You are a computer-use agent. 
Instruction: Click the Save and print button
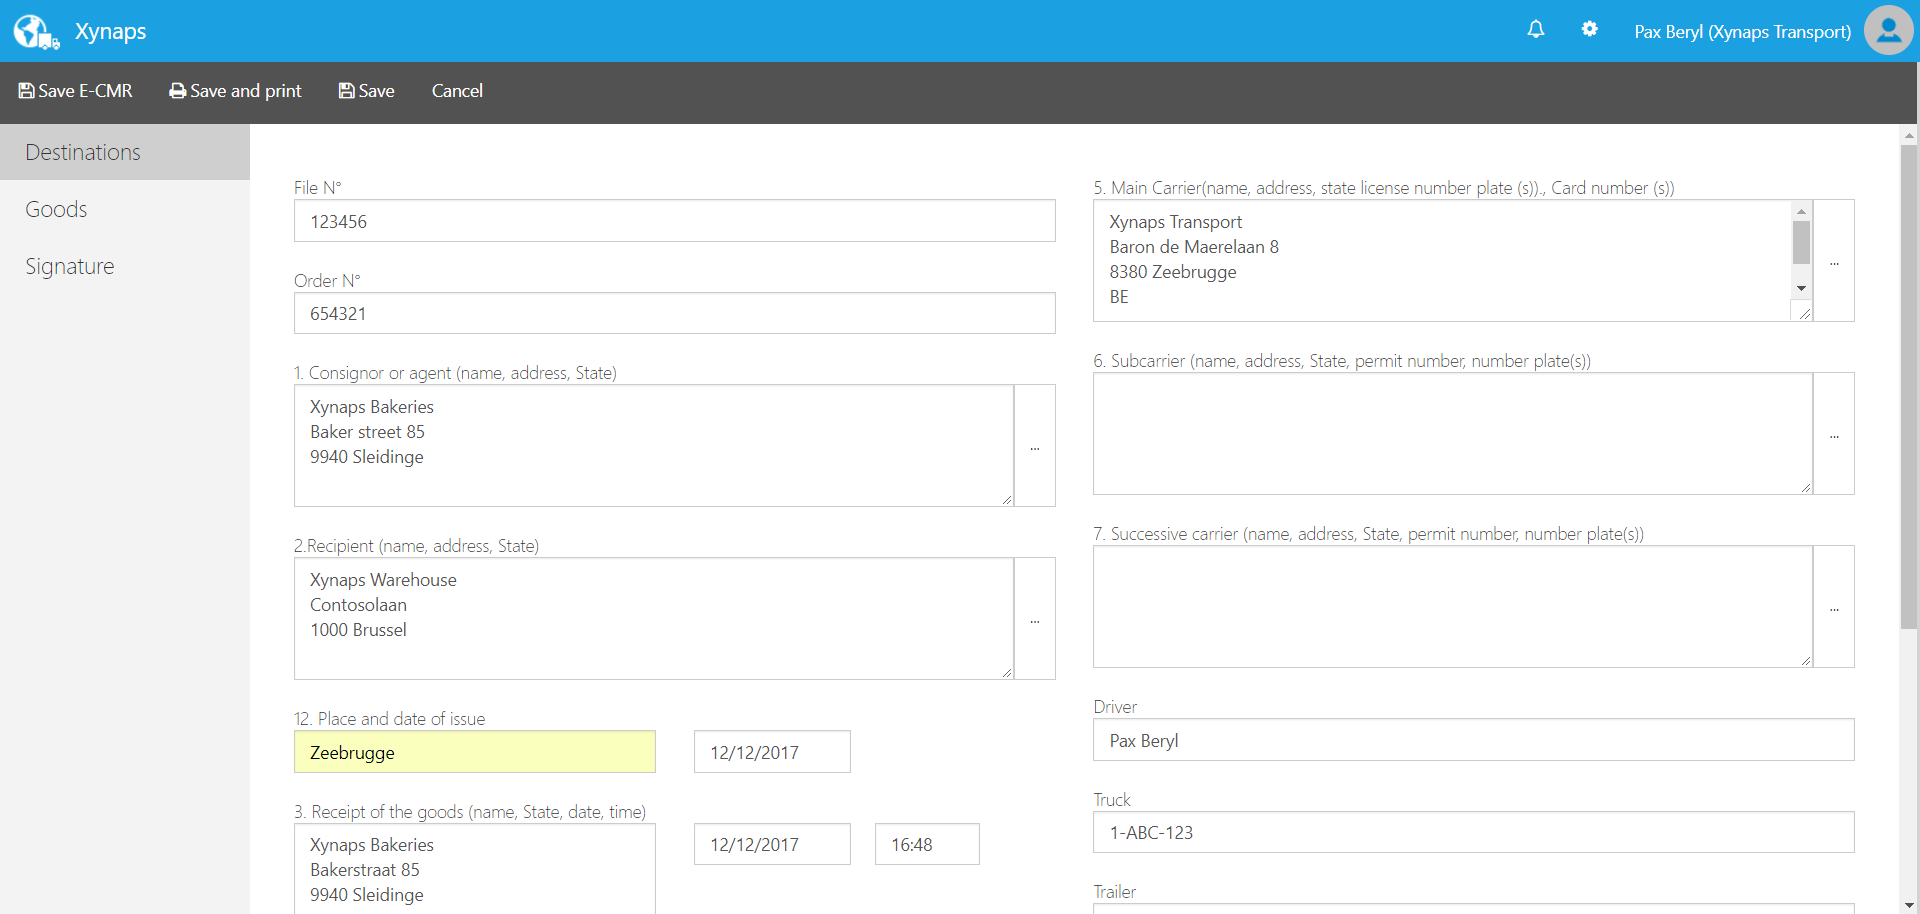(235, 90)
